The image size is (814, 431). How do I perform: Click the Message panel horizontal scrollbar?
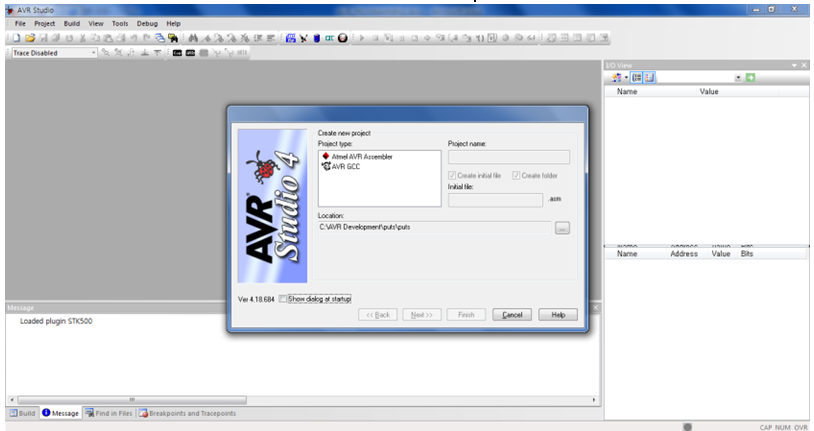(300, 399)
